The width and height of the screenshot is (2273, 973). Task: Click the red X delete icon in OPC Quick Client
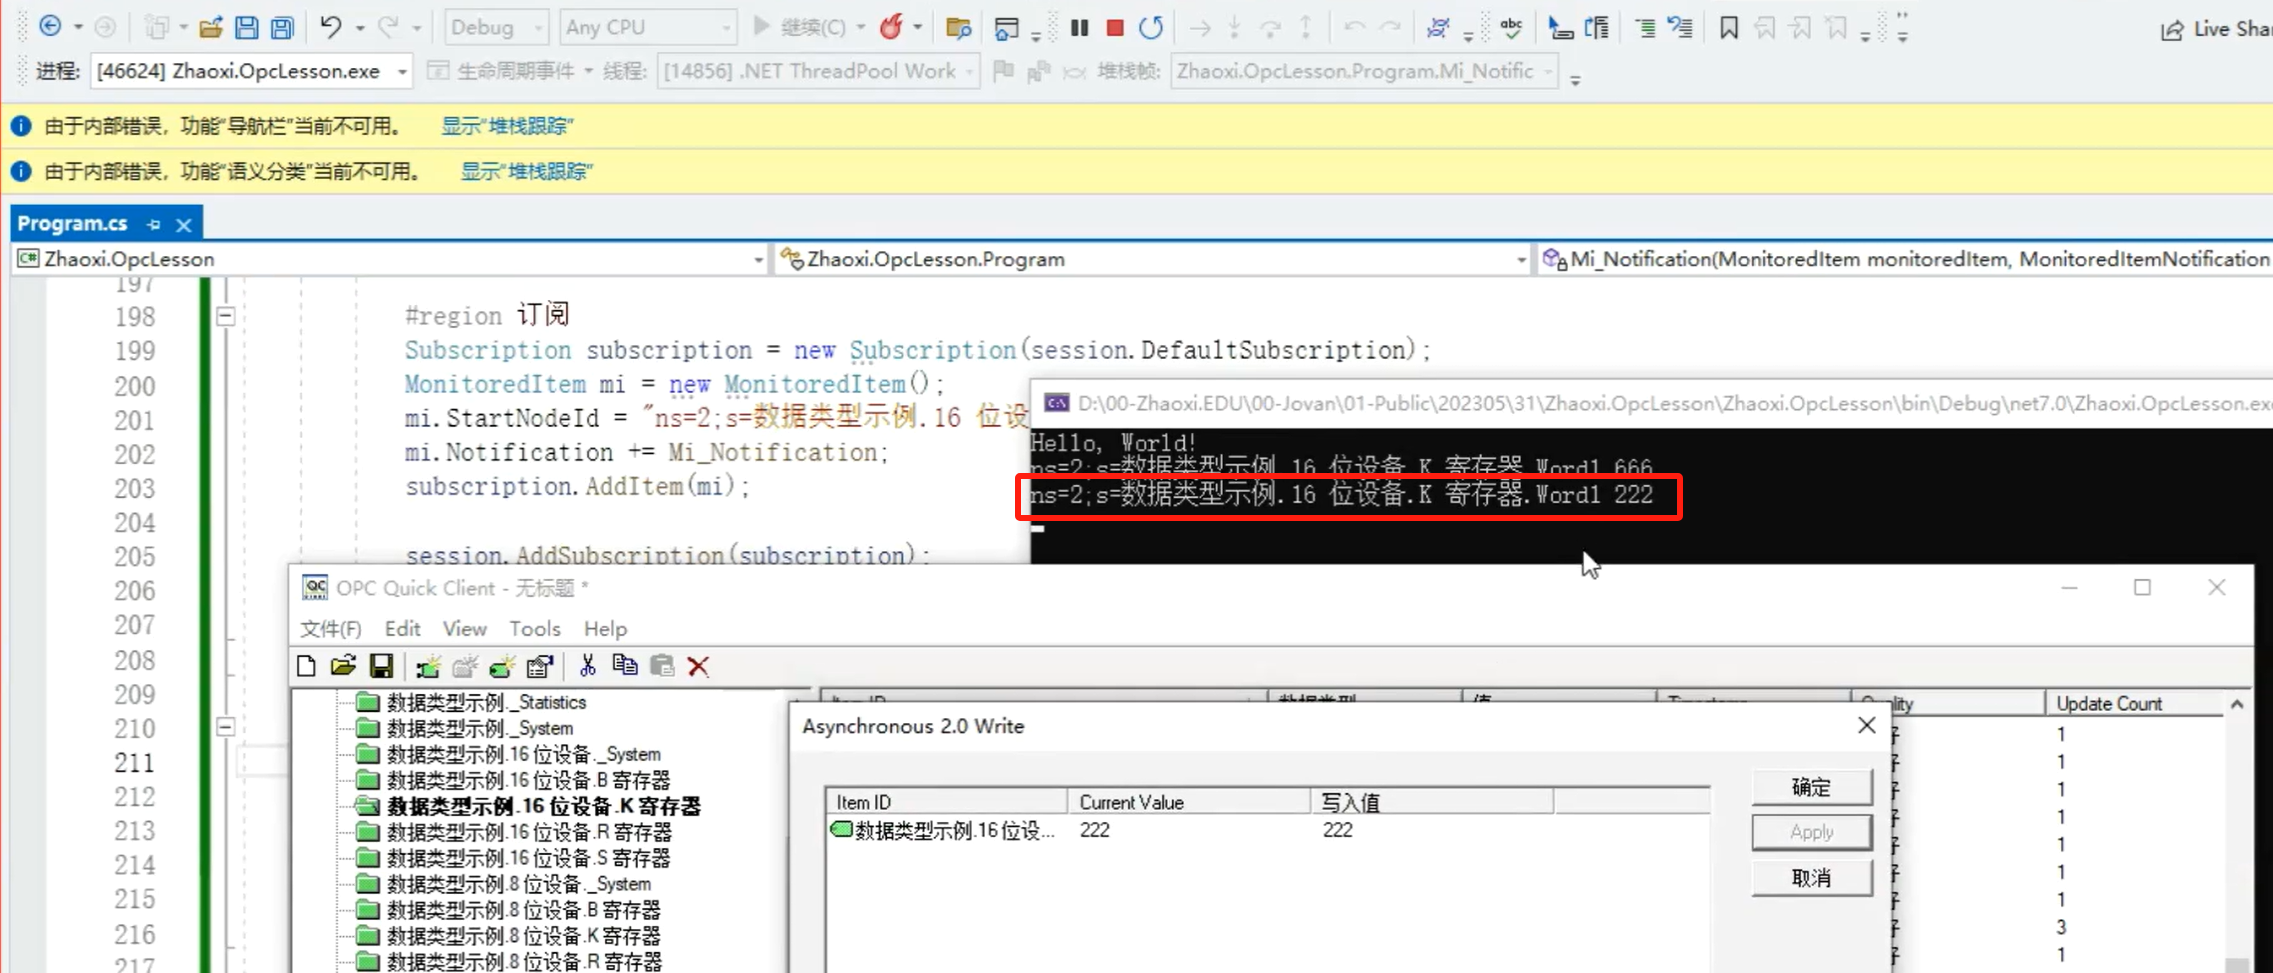click(x=698, y=667)
